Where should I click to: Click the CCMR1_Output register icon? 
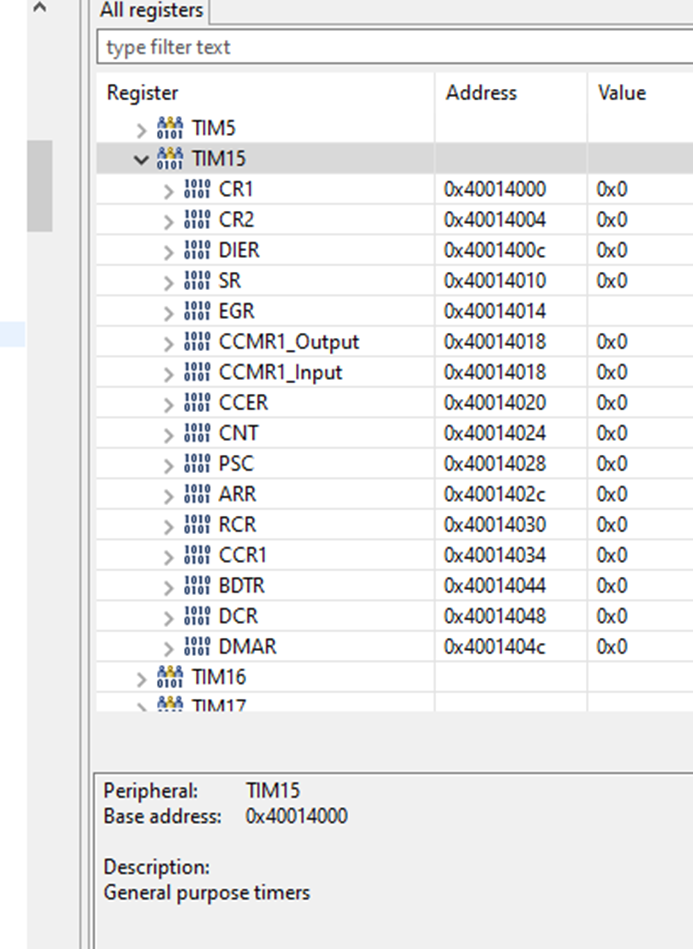[x=197, y=341]
